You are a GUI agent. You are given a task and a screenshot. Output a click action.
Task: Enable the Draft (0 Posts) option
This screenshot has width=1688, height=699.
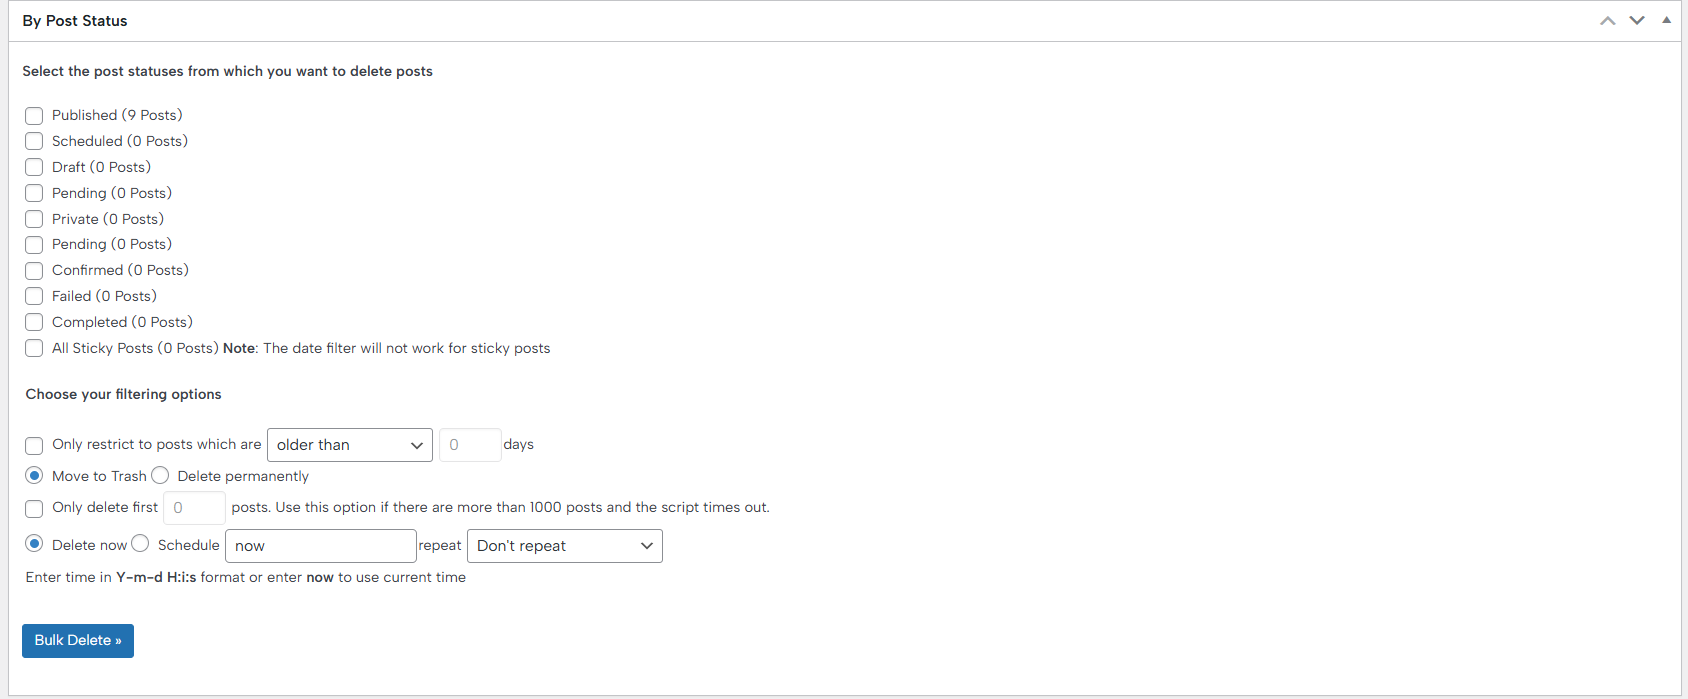(x=34, y=168)
